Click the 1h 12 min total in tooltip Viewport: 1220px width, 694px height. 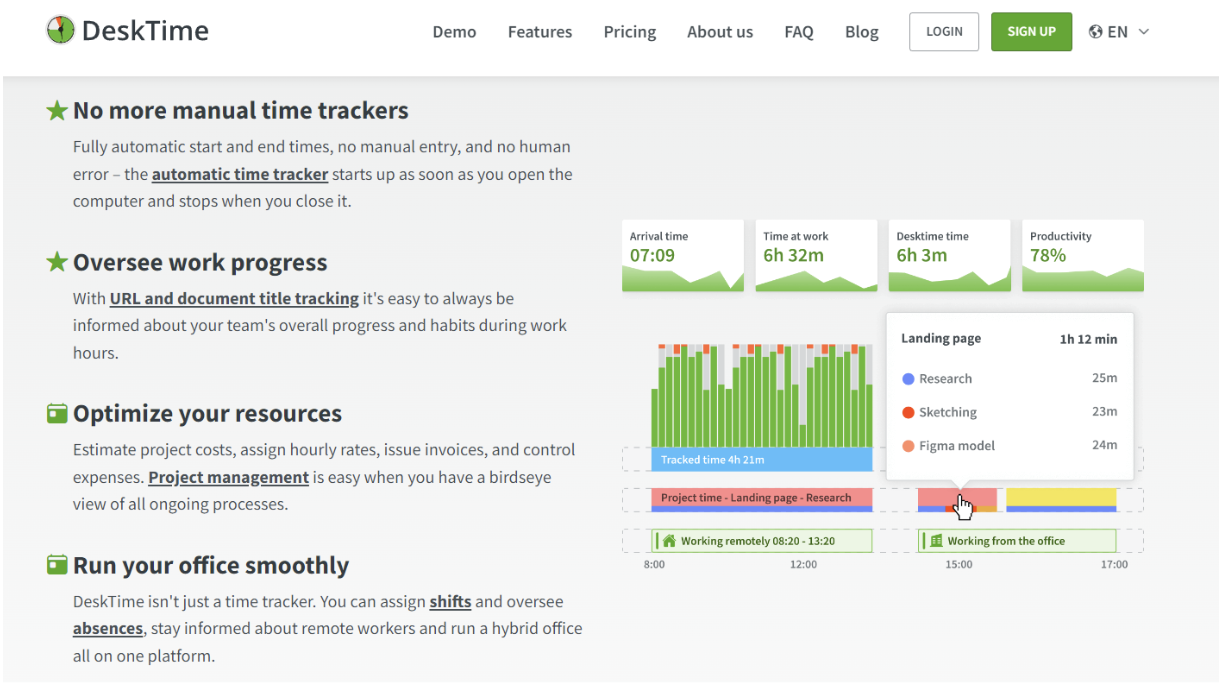point(1089,339)
